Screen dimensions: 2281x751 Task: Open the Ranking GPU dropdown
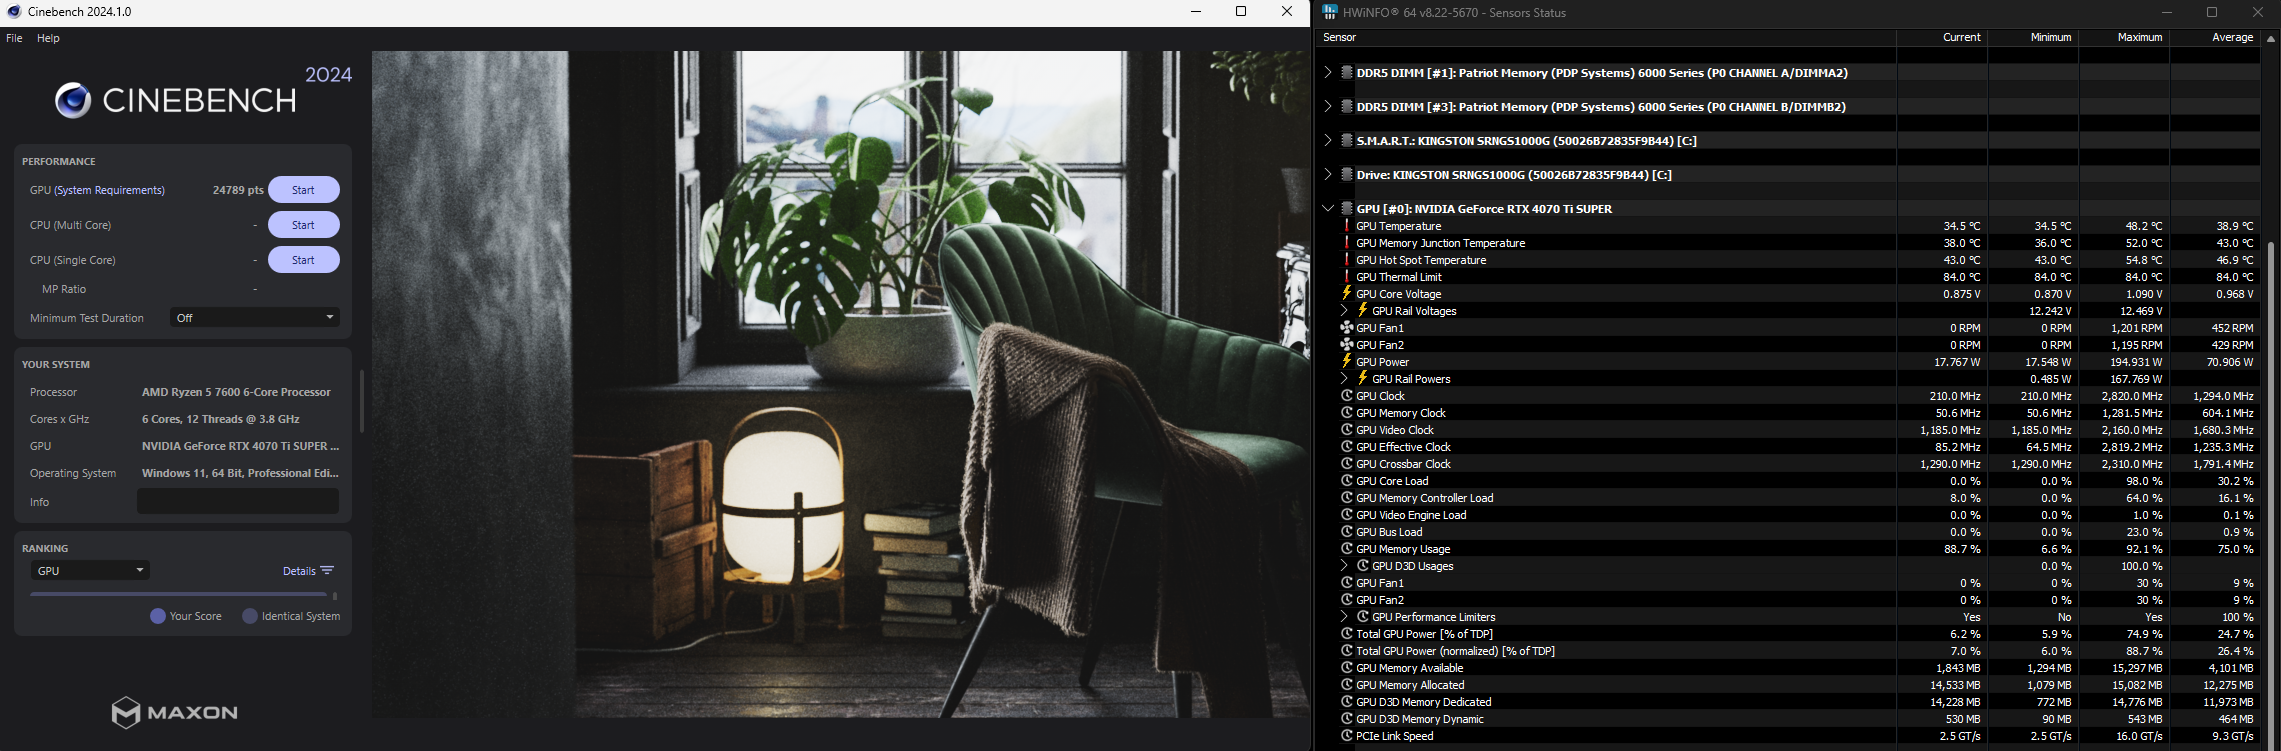click(x=90, y=571)
